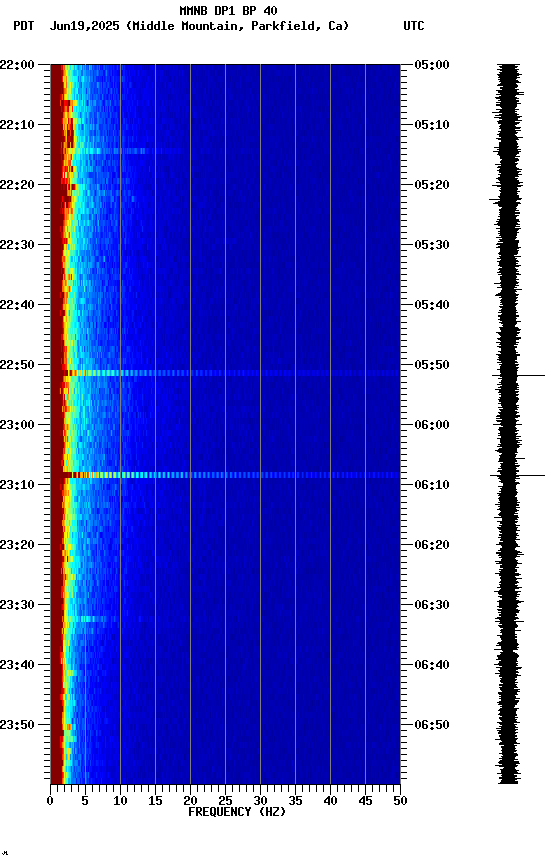Click the 22:00 PDT time label

coord(17,64)
